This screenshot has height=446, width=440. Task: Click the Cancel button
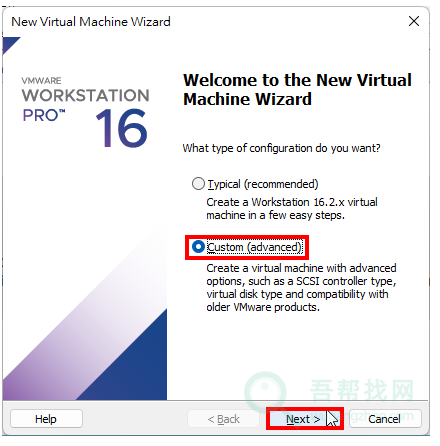pyautogui.click(x=385, y=419)
